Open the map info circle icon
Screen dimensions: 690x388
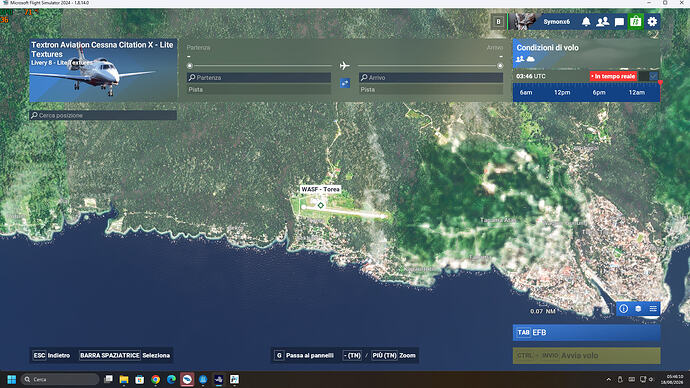pos(624,309)
